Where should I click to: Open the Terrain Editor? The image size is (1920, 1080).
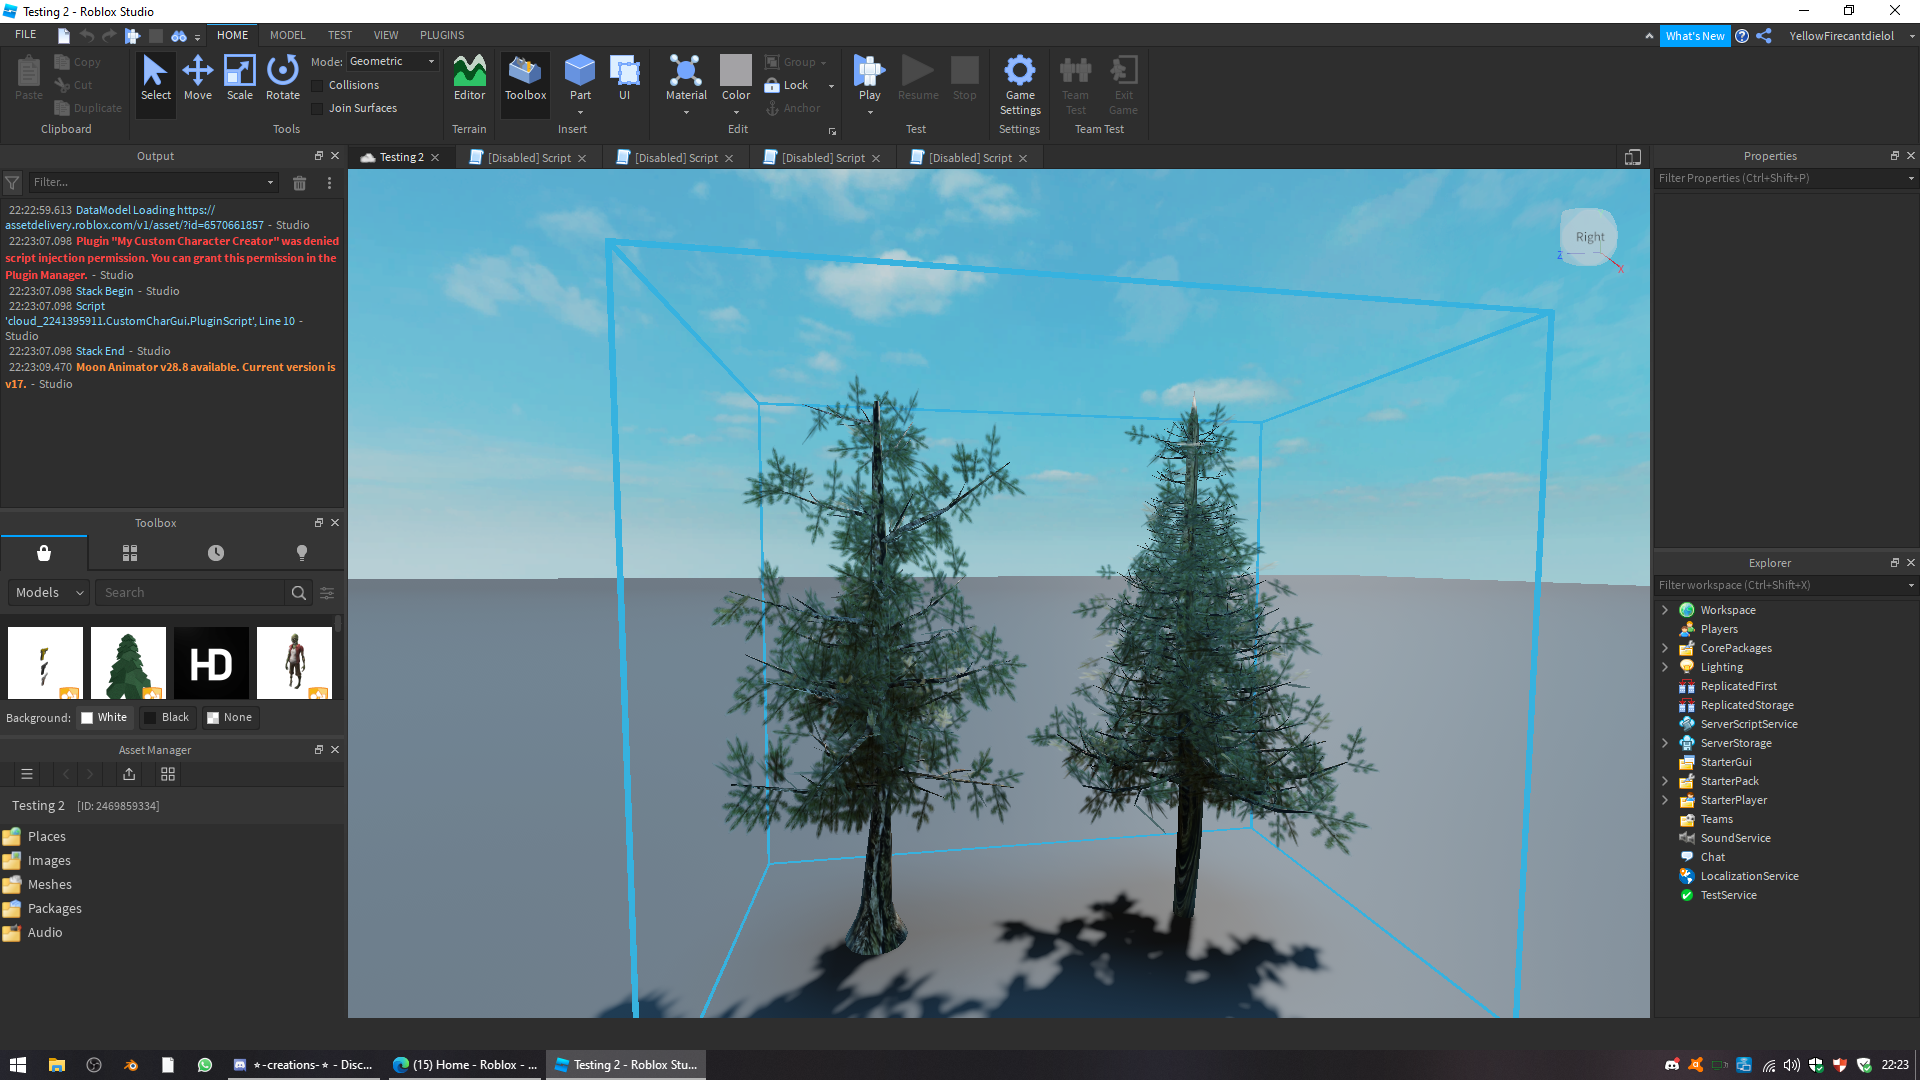pos(469,79)
